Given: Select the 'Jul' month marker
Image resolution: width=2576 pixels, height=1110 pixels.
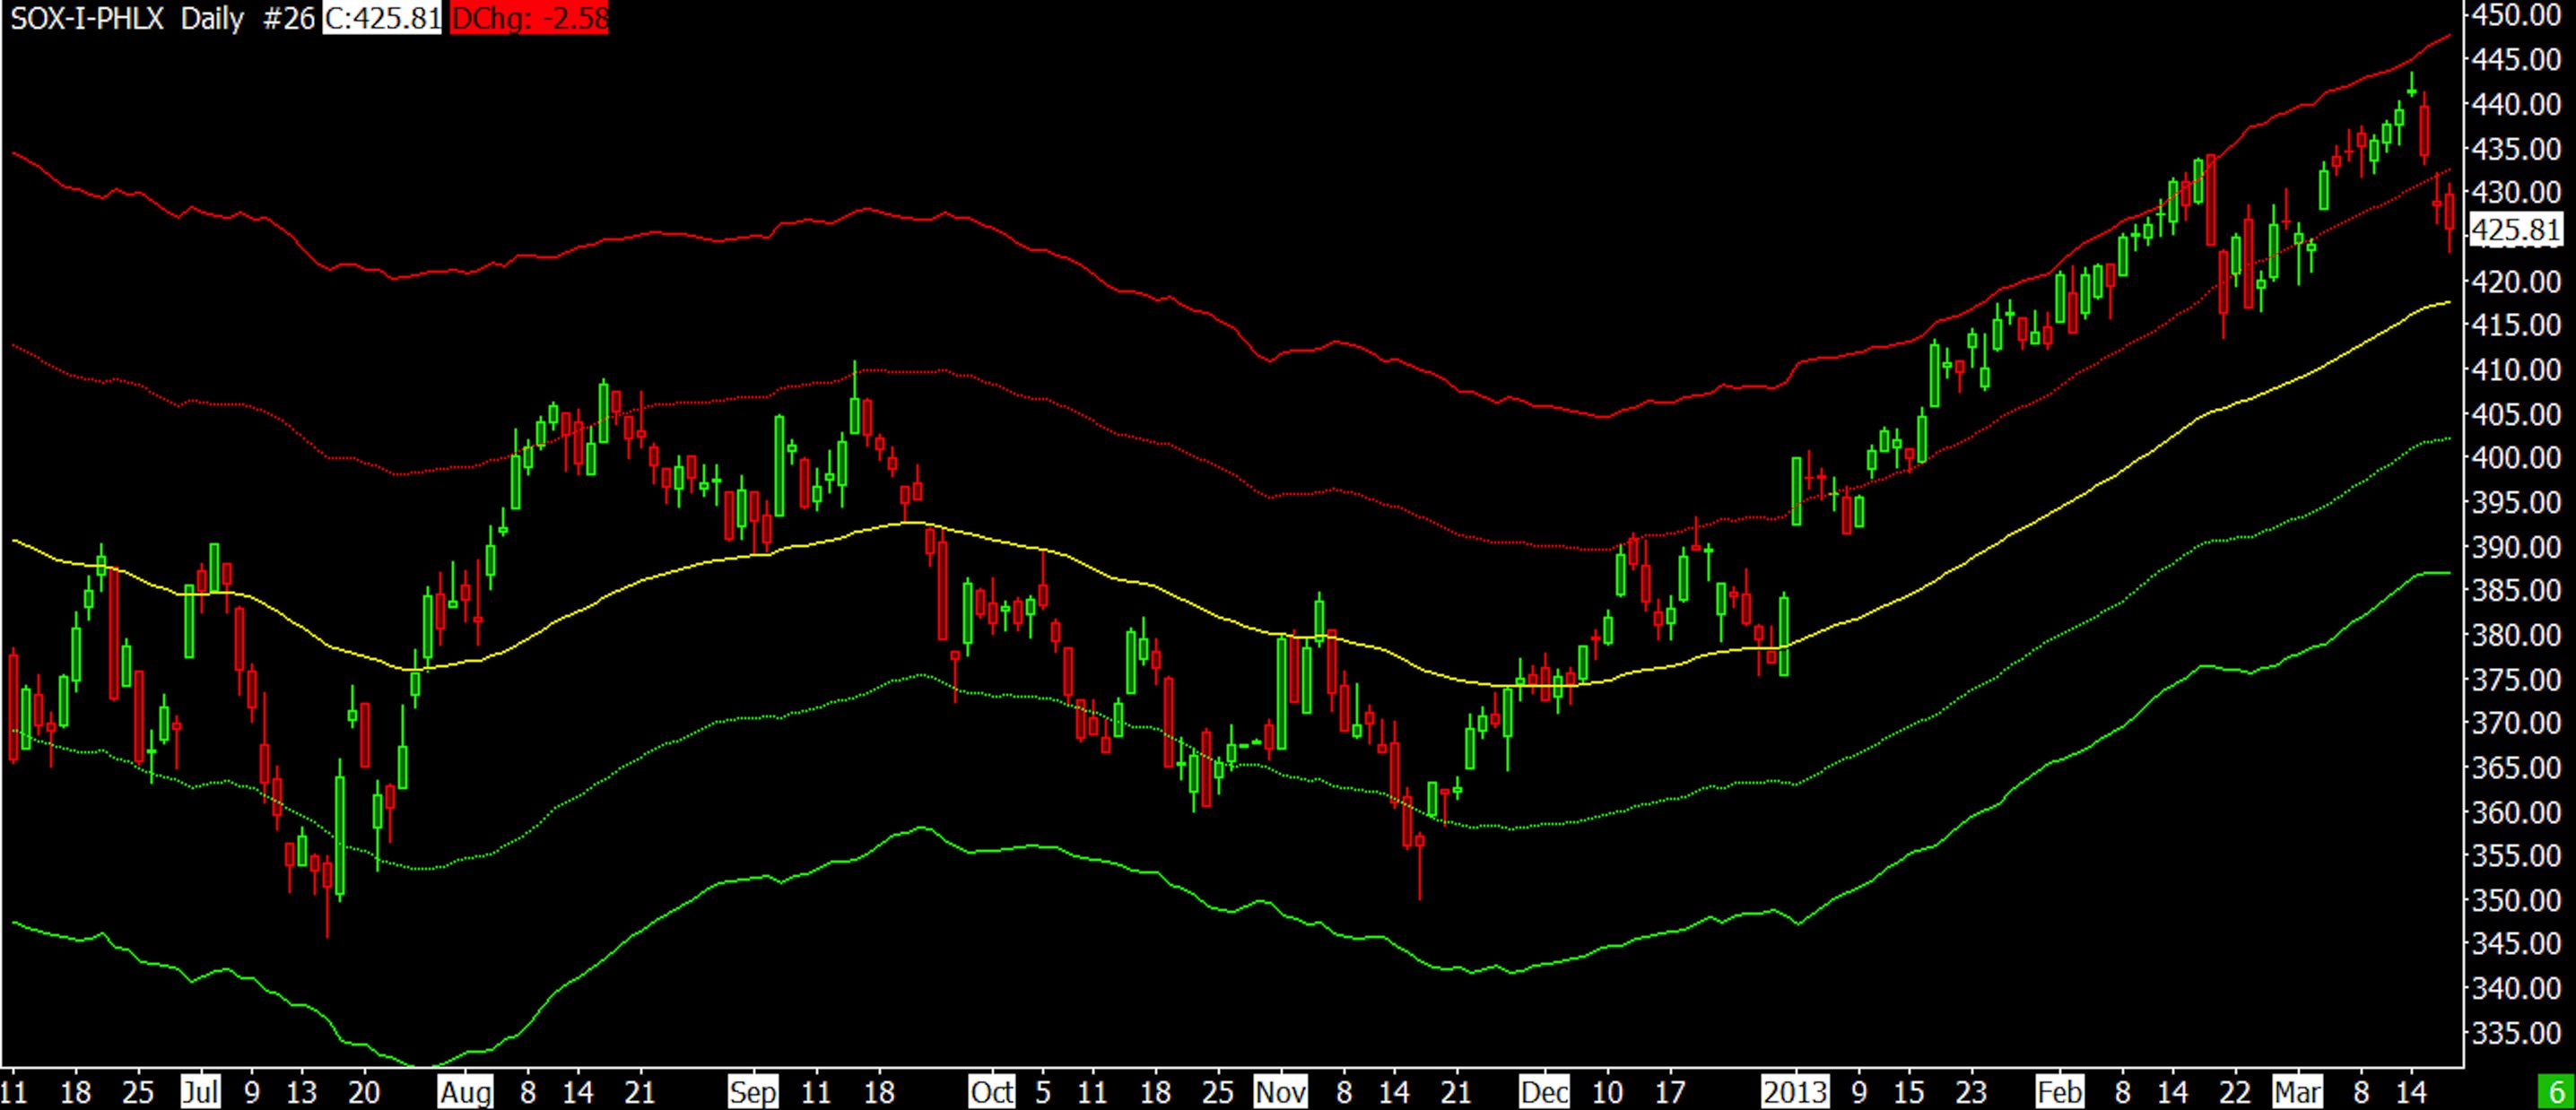Looking at the screenshot, I should tap(200, 1091).
